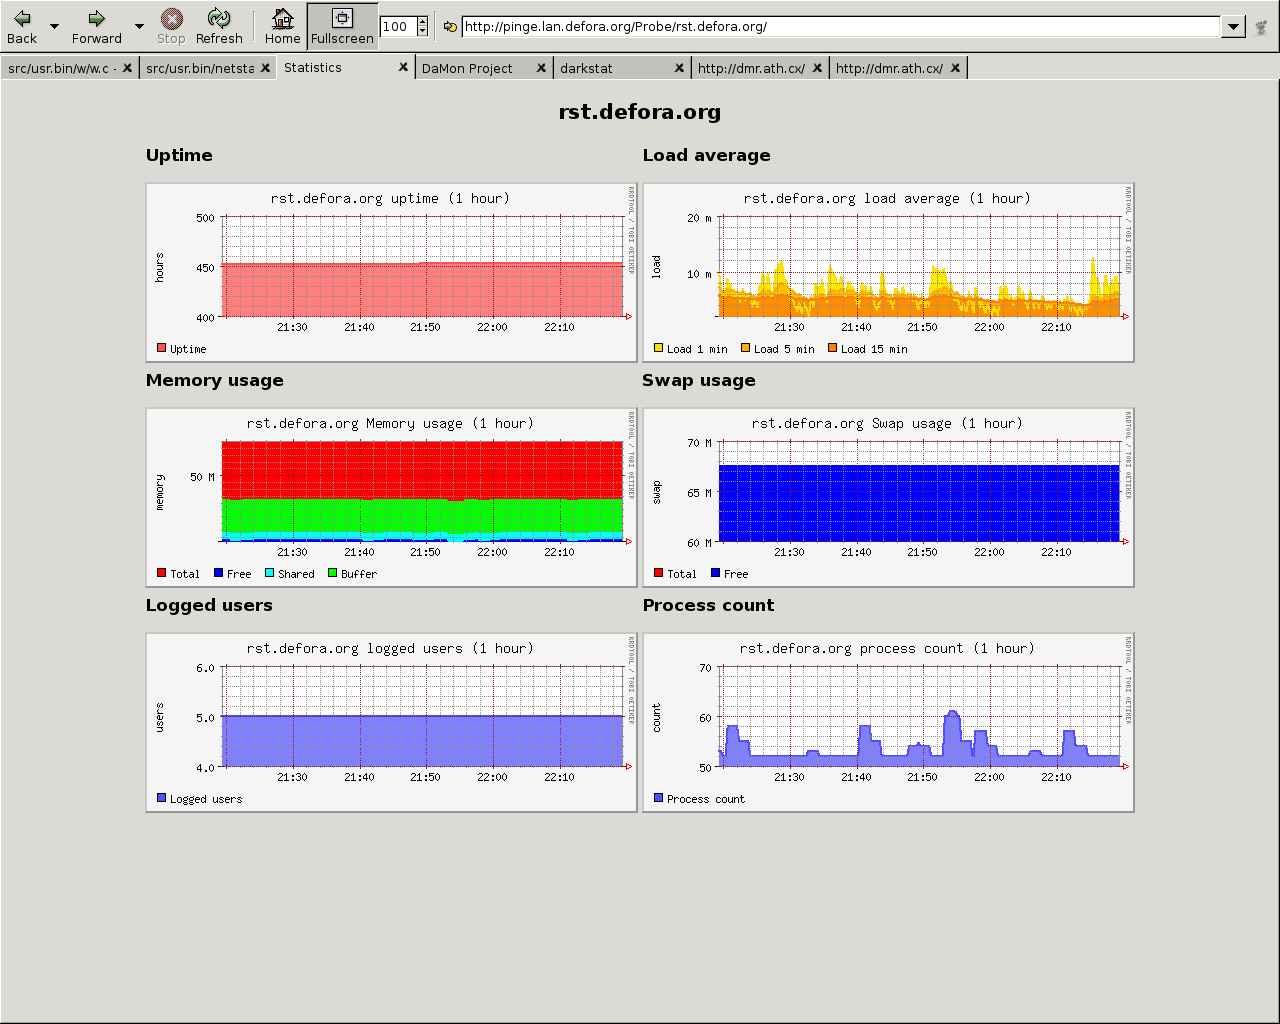Click inside the URL address field
Screen dimensions: 1280x1024
[840, 27]
